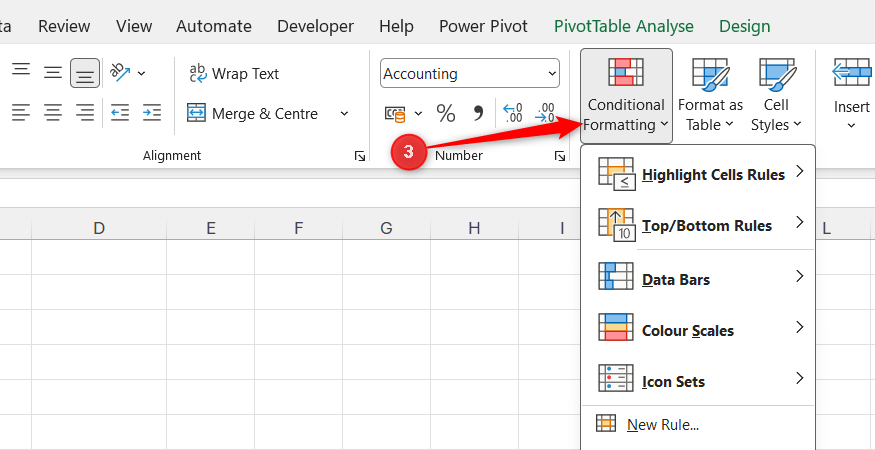
Task: Open Highlight Cells Rules submenu
Action: pyautogui.click(x=699, y=174)
